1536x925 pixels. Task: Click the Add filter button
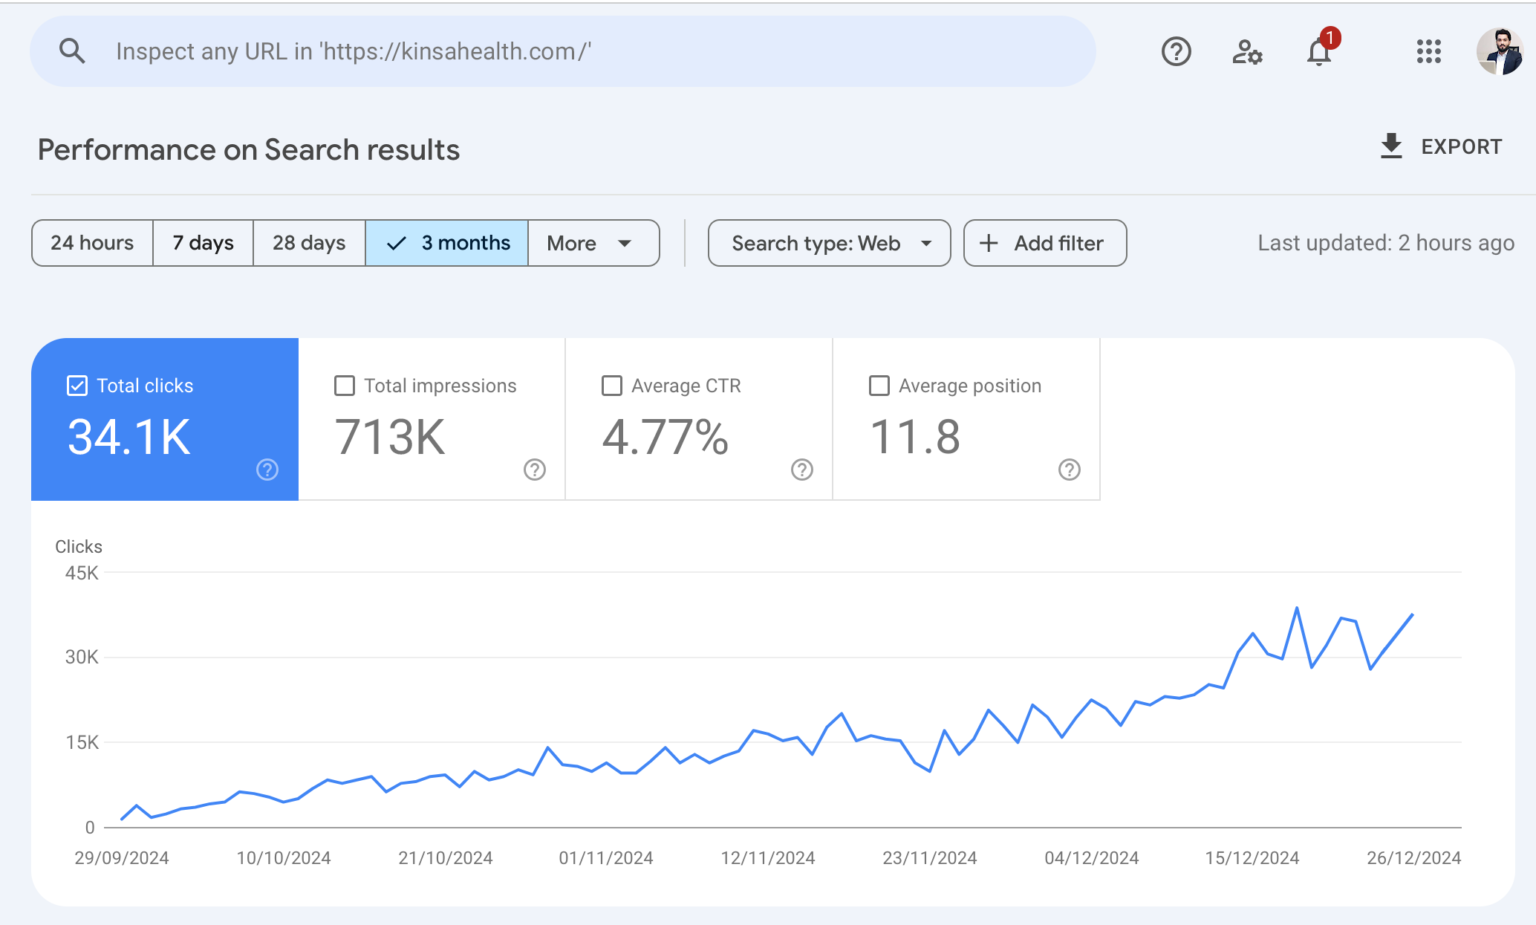pos(1045,243)
